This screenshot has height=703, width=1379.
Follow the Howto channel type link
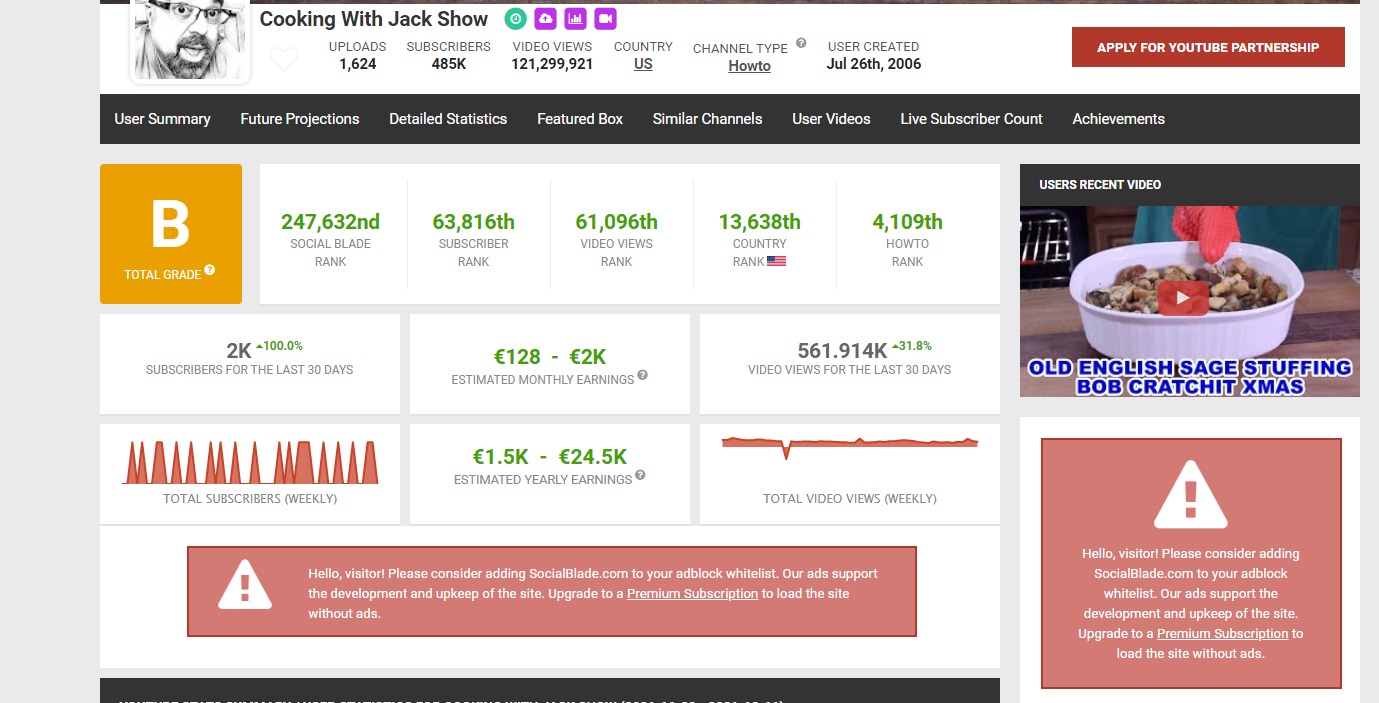749,66
